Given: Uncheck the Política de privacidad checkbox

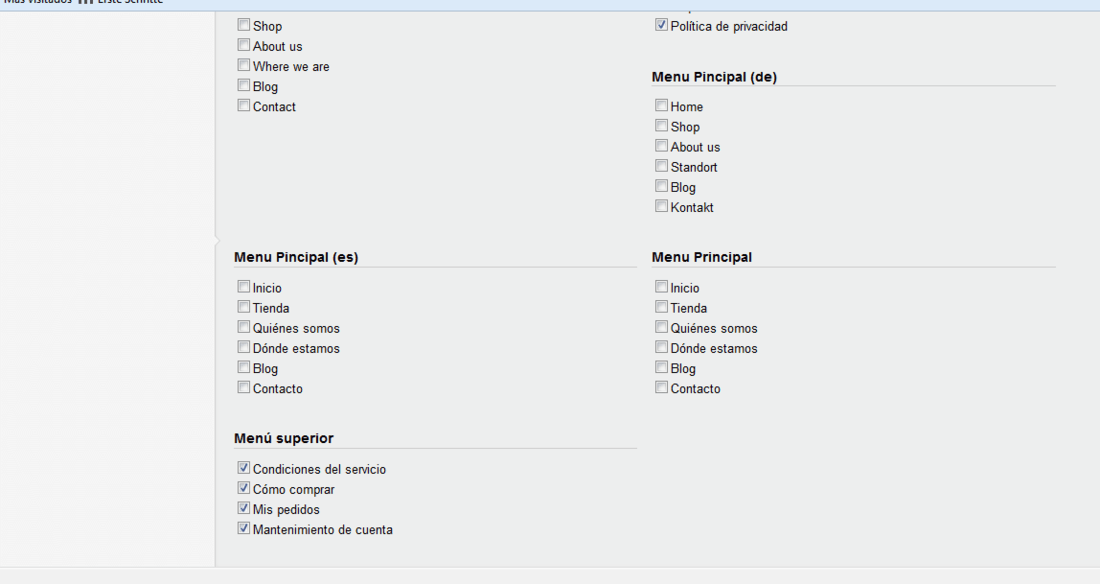Looking at the screenshot, I should (x=662, y=25).
